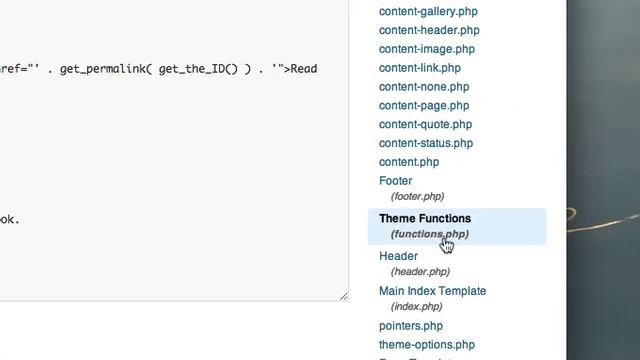Open the Footer template link
Screen dimensions: 640x360
click(x=396, y=181)
